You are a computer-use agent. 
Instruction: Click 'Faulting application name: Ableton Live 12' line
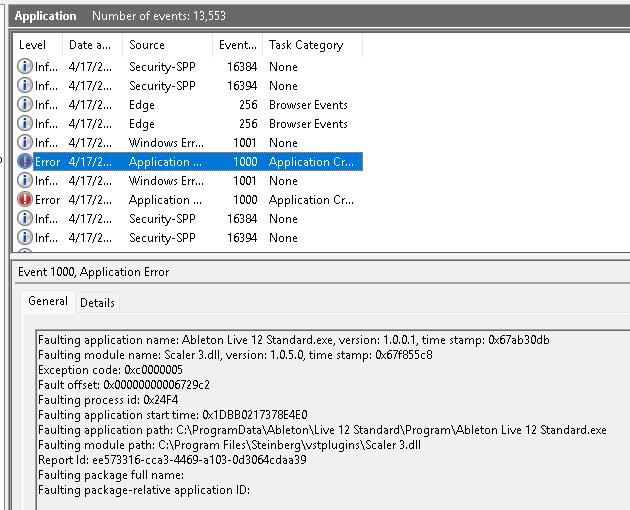tap(294, 340)
